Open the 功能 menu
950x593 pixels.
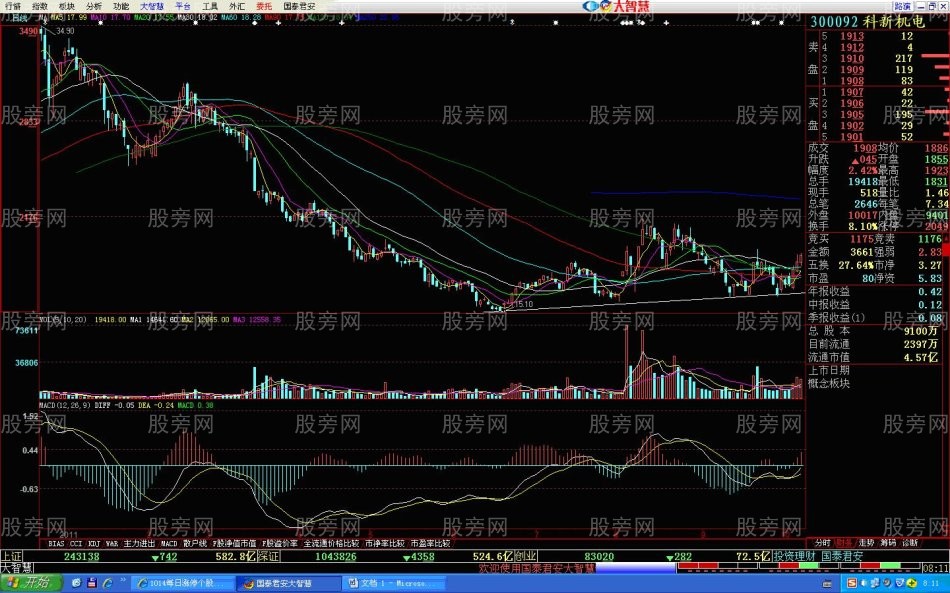click(x=121, y=6)
